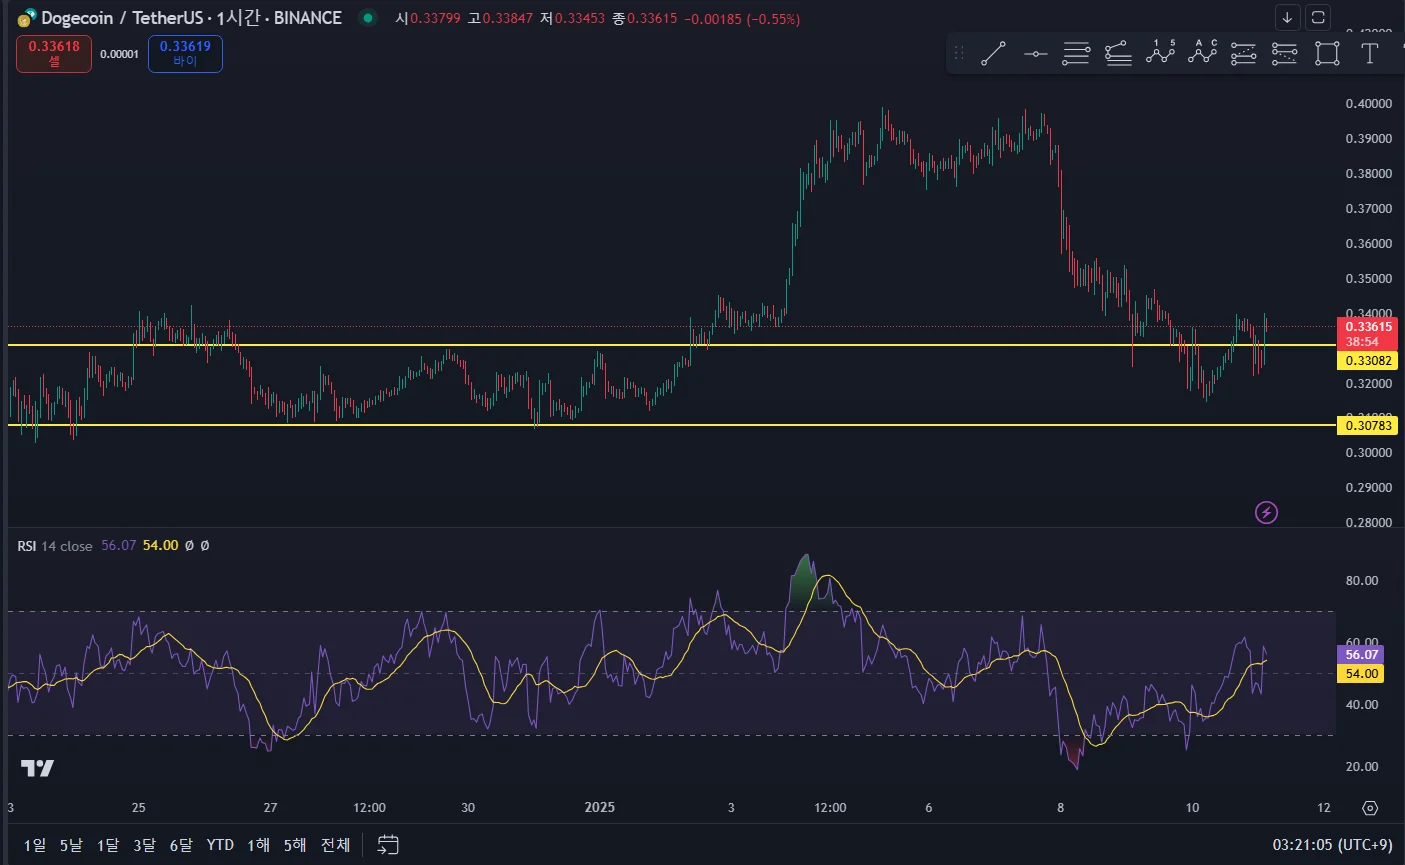Choose the Fib Retracement tool
The height and width of the screenshot is (865, 1405).
[x=1076, y=54]
